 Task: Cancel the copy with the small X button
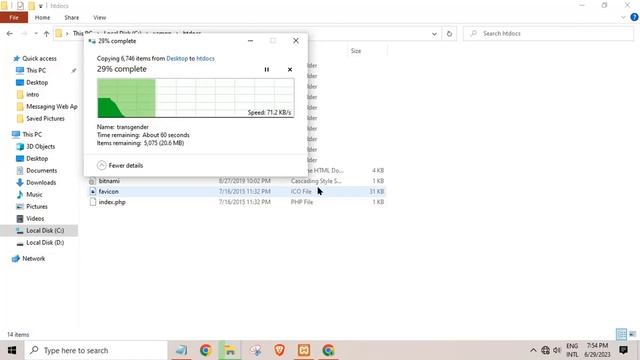[290, 70]
